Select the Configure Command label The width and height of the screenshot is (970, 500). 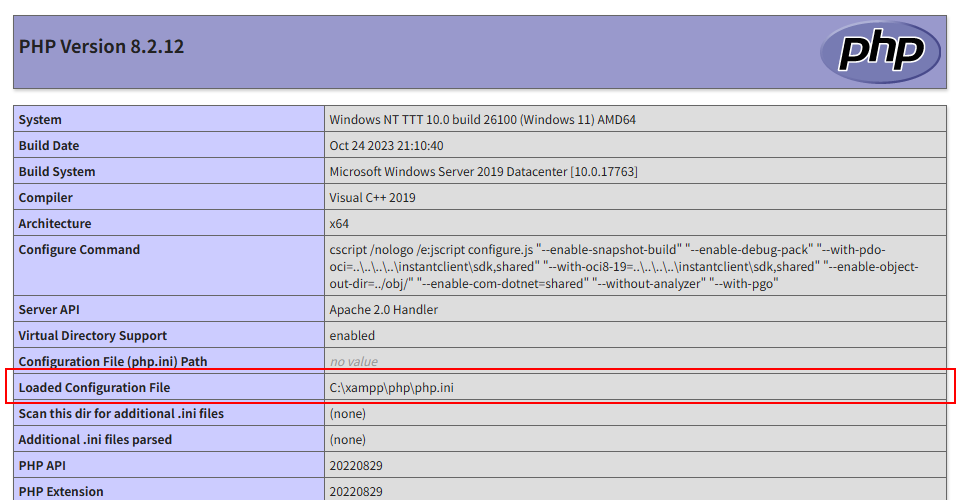point(79,250)
